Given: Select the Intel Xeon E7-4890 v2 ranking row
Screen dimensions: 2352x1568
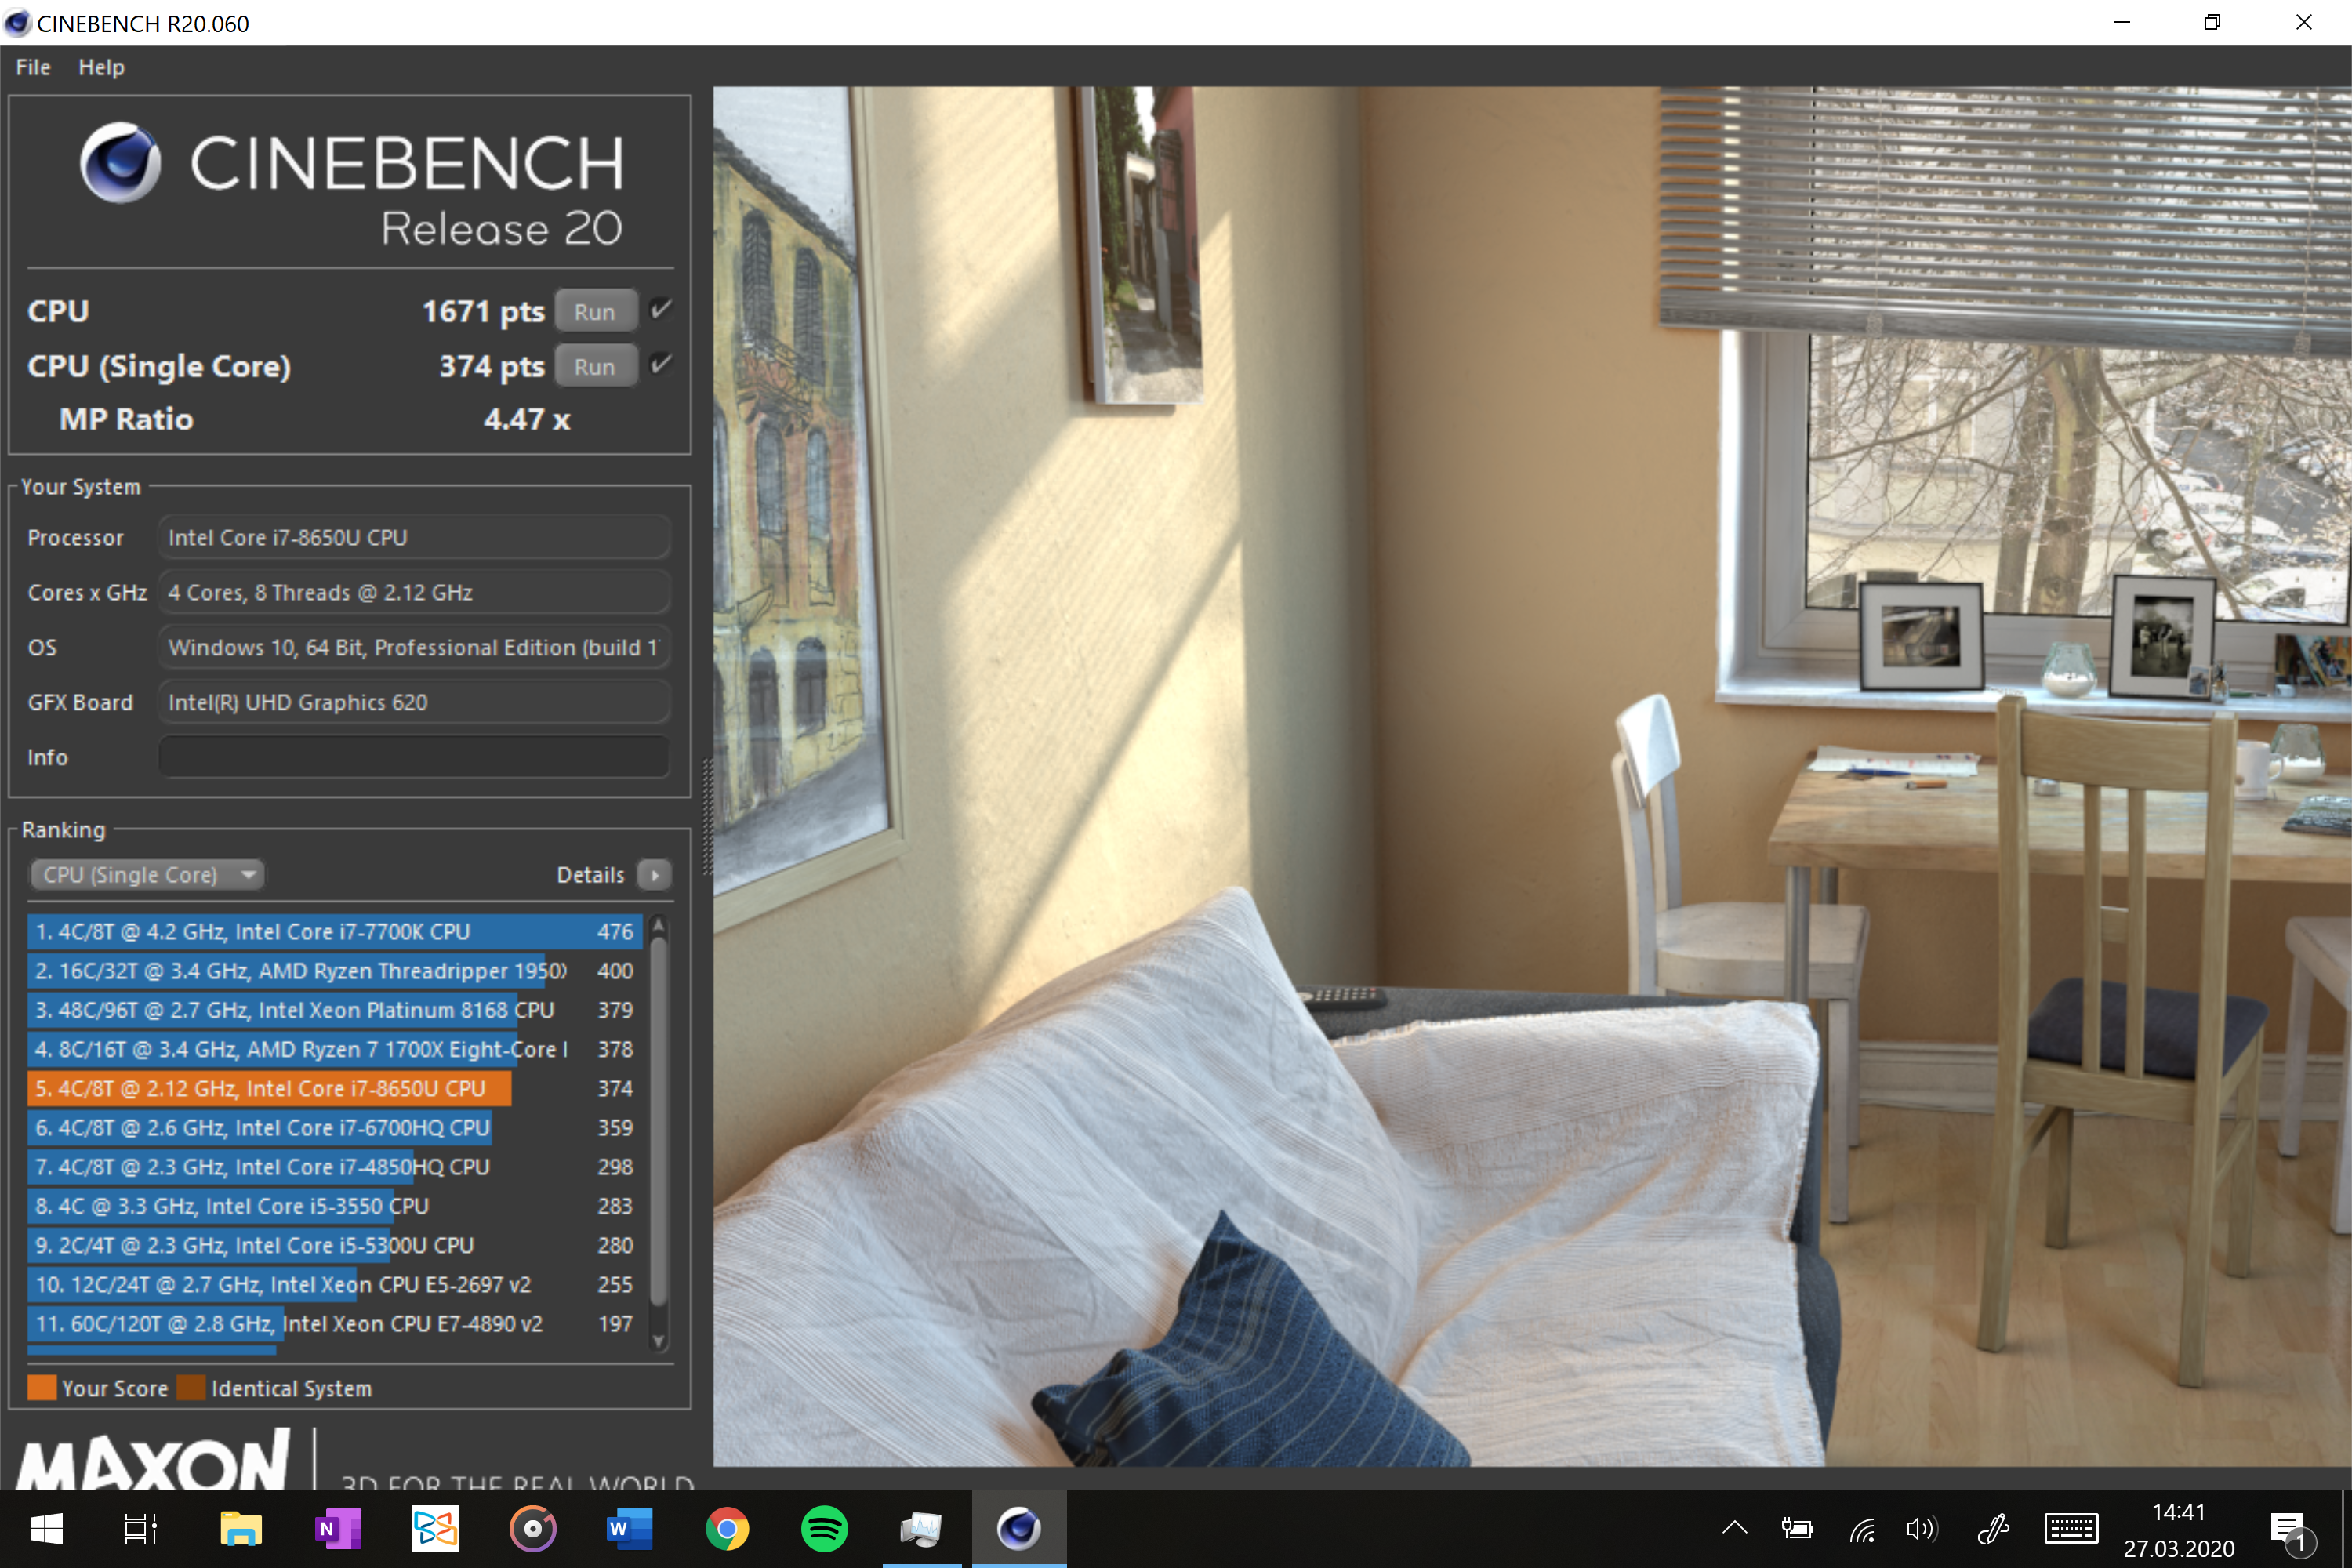Looking at the screenshot, I should [335, 1324].
